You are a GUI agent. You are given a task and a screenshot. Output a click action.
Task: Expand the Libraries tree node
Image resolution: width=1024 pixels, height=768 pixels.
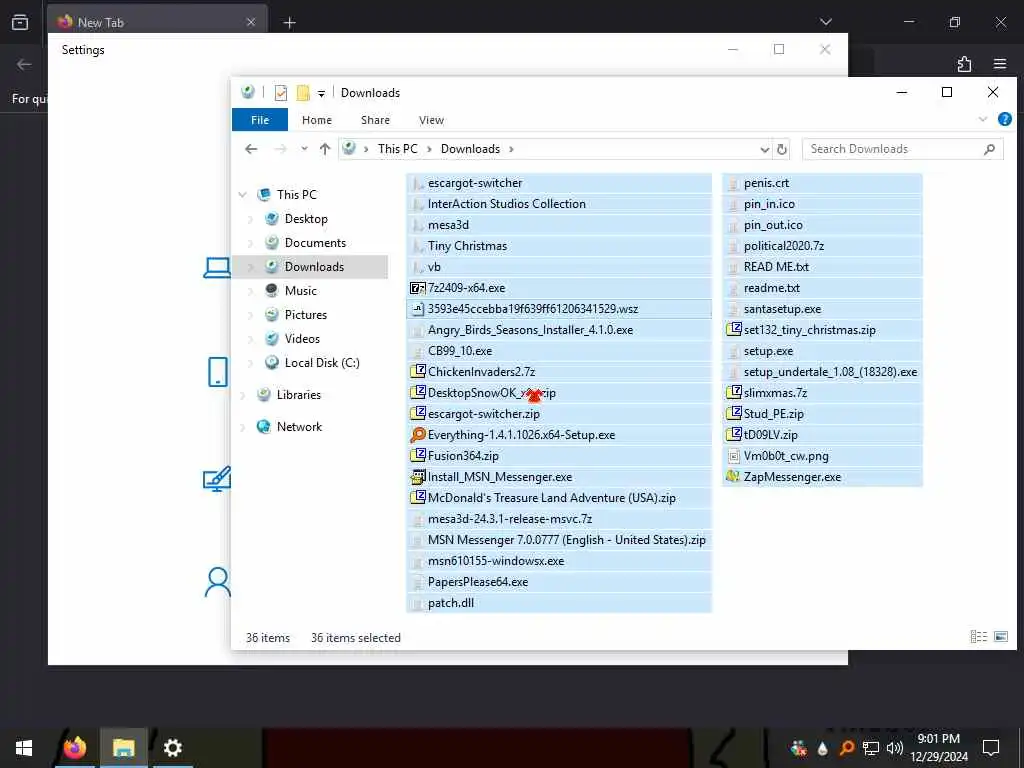point(242,394)
